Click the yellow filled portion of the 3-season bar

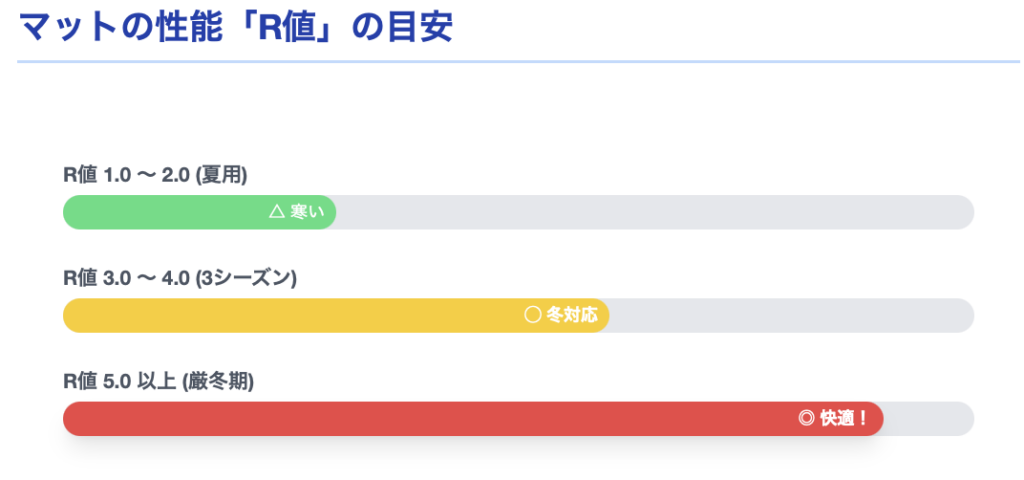click(290, 316)
